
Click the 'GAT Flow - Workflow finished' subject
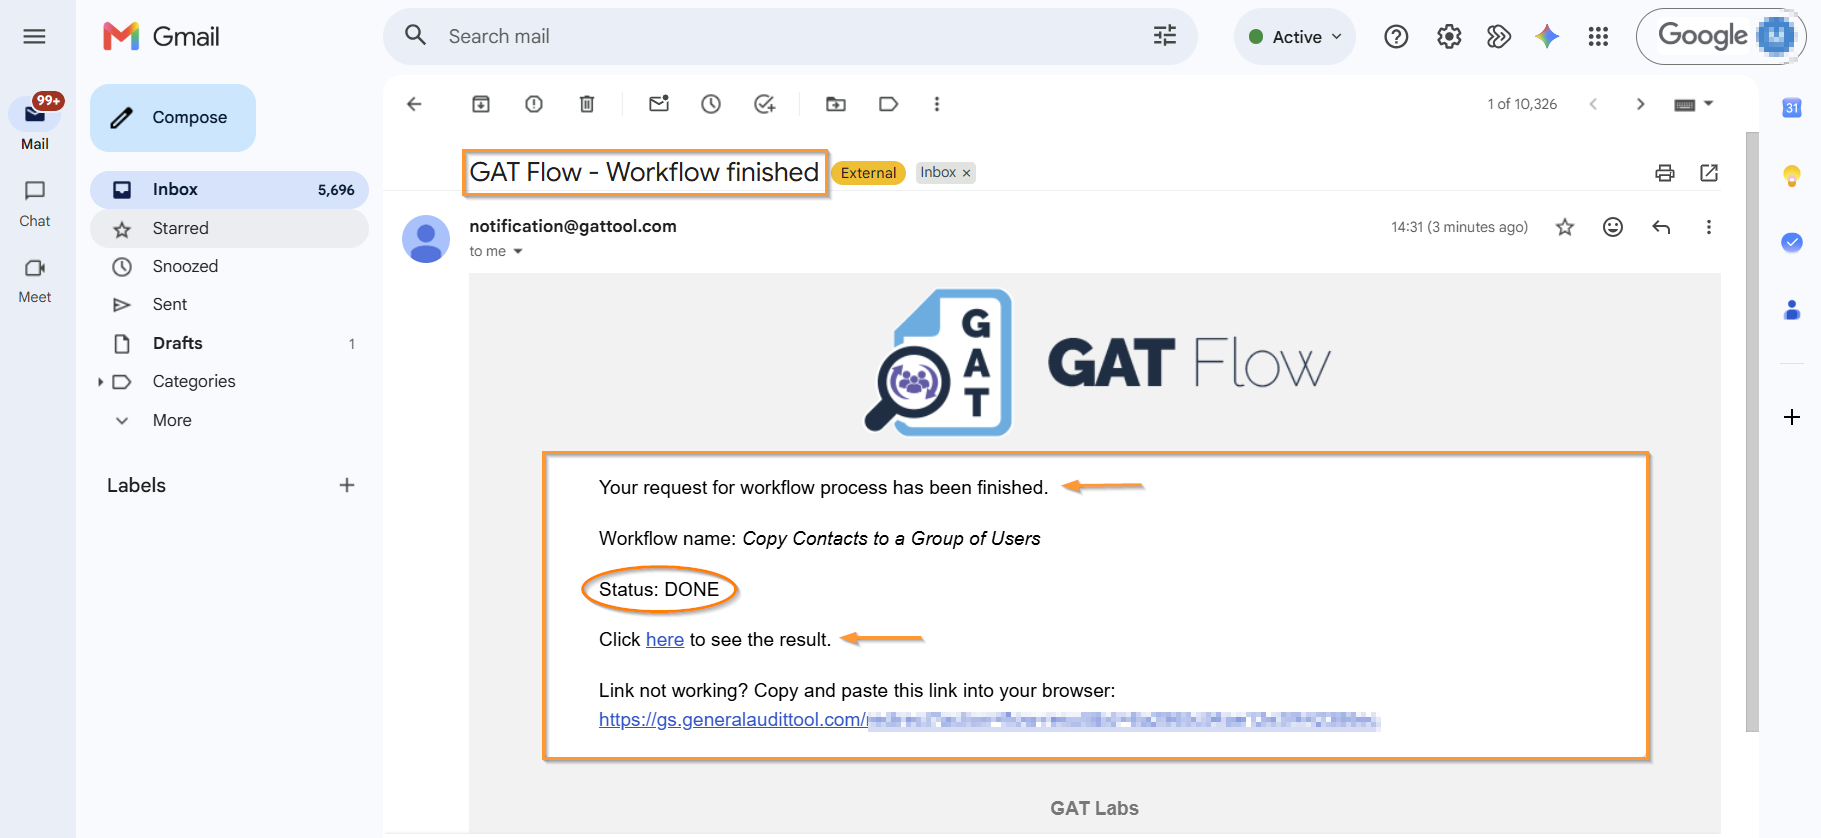[644, 172]
